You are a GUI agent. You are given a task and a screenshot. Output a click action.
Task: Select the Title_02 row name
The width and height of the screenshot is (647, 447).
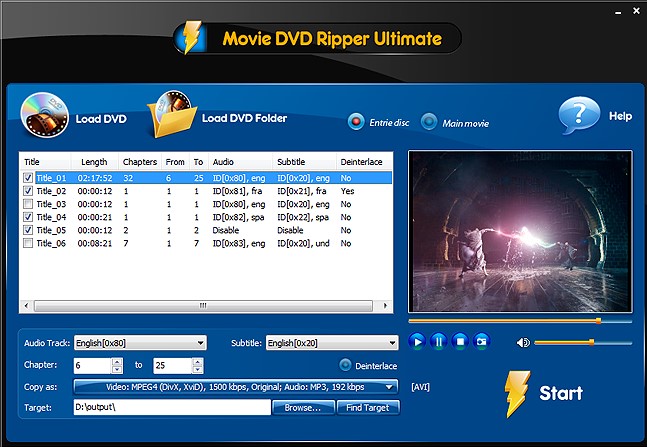coord(51,191)
